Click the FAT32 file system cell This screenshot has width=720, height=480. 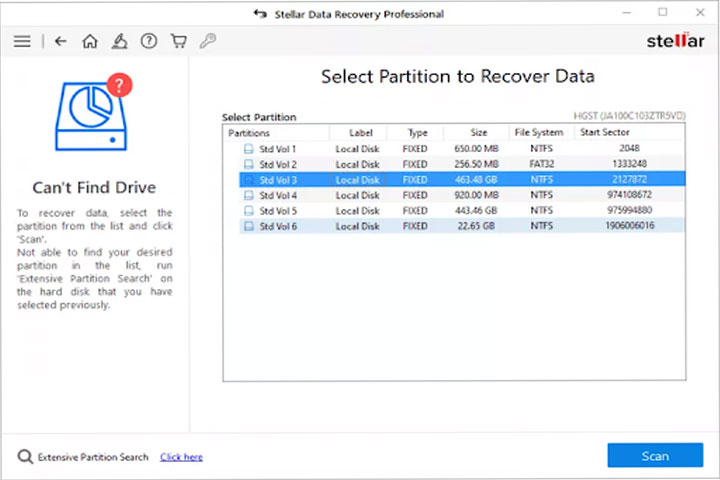[542, 164]
